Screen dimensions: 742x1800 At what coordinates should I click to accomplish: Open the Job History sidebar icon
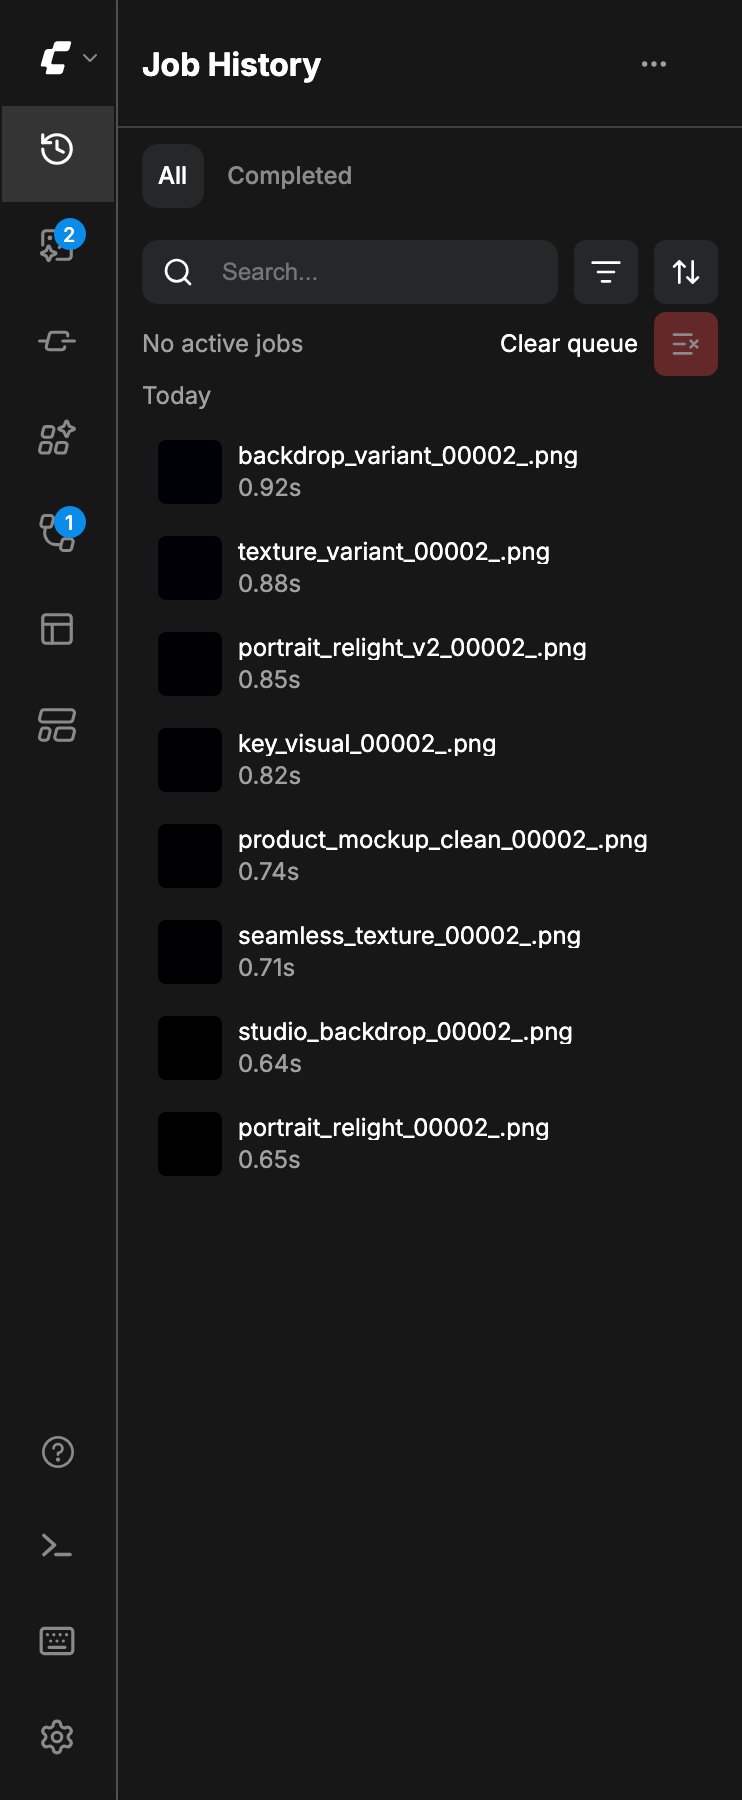pos(57,150)
